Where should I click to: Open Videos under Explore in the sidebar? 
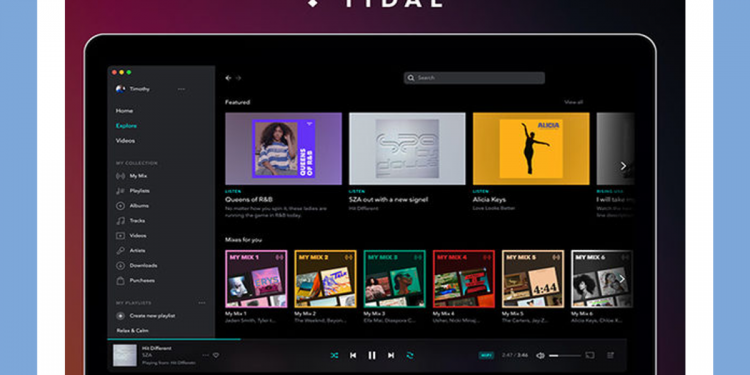click(125, 141)
